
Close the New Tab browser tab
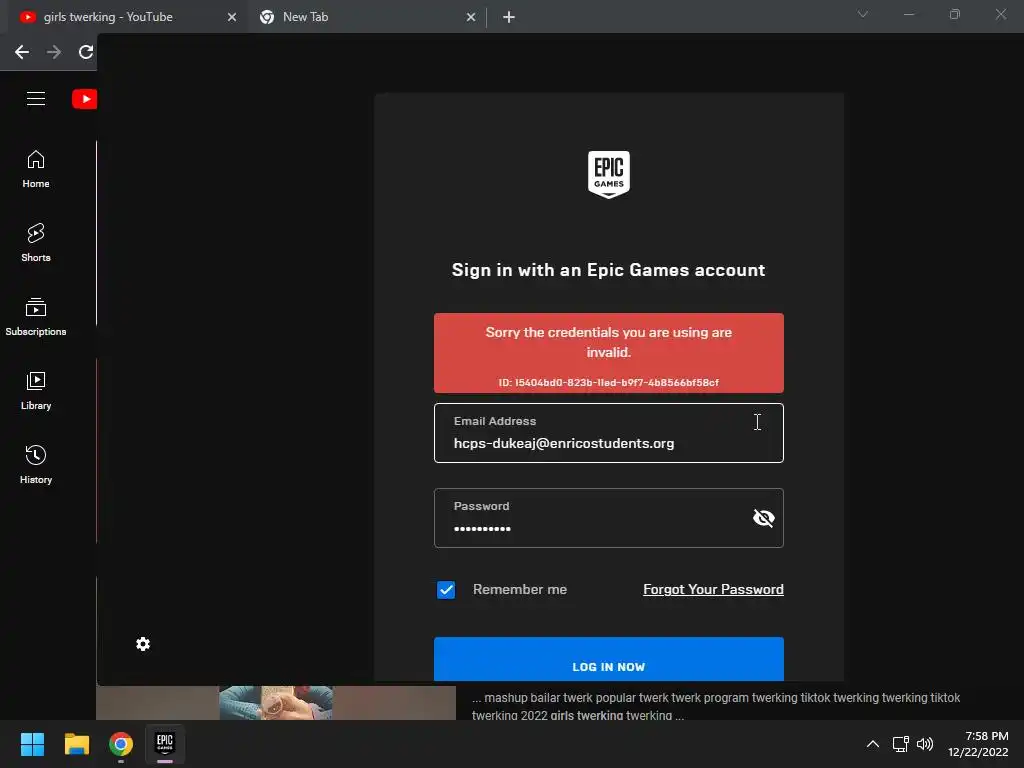click(471, 17)
